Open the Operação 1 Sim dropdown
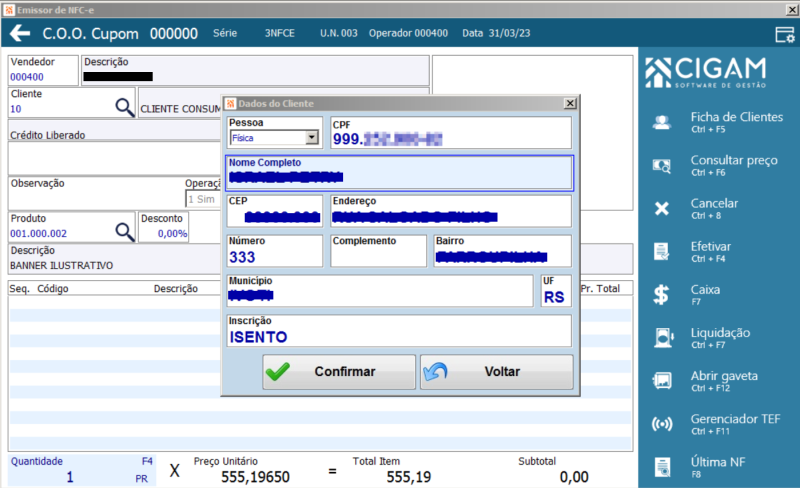The height and width of the screenshot is (488, 800). pos(203,199)
